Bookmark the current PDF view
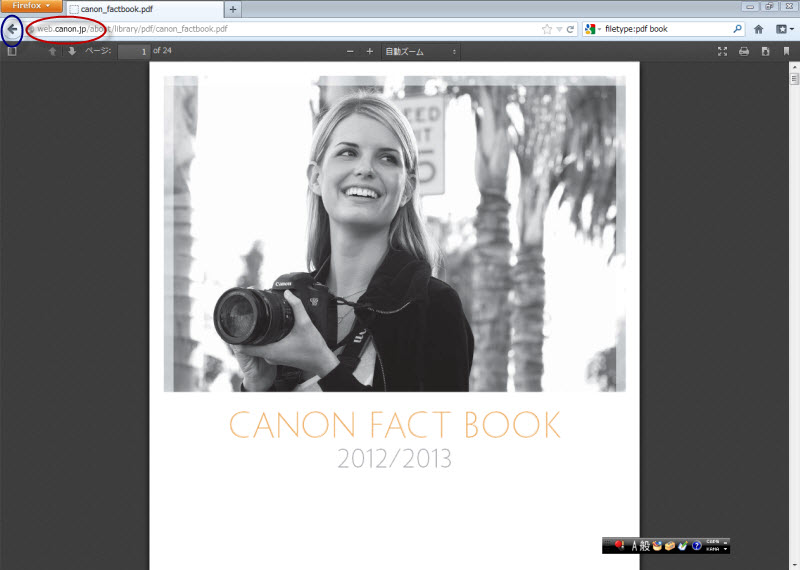800x570 pixels. (x=786, y=51)
